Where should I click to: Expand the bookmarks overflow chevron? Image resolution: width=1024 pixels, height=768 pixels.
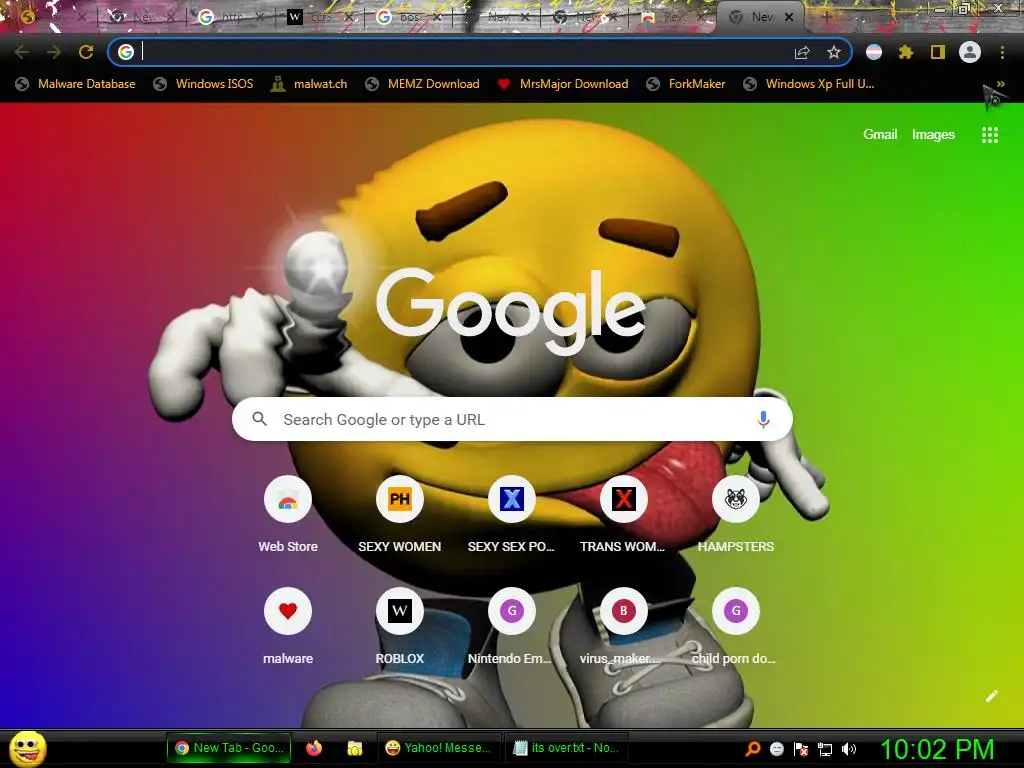[x=1000, y=84]
